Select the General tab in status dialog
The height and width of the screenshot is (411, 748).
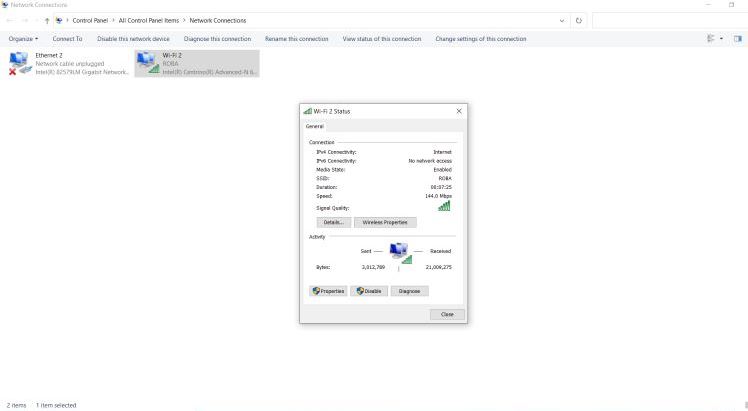tap(314, 126)
